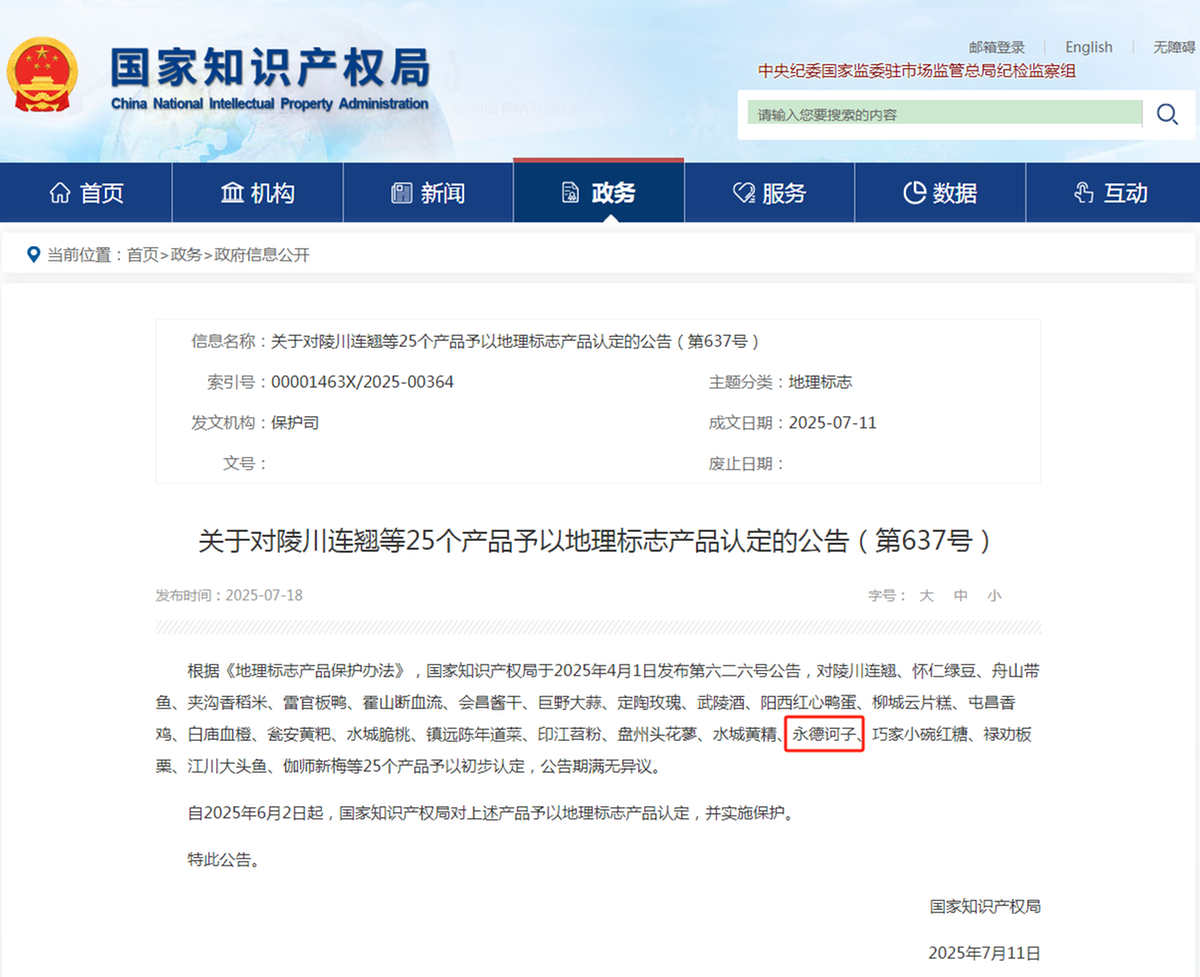Click the 成文日期 value 2025-07-11

point(833,423)
